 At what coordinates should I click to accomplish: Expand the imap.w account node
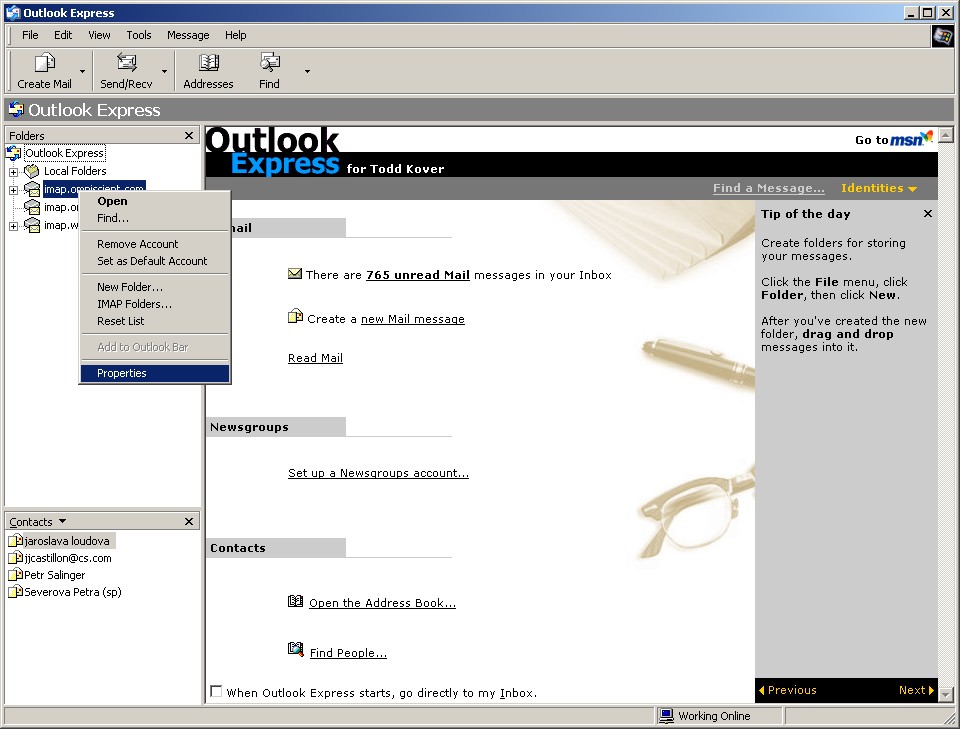coord(13,226)
